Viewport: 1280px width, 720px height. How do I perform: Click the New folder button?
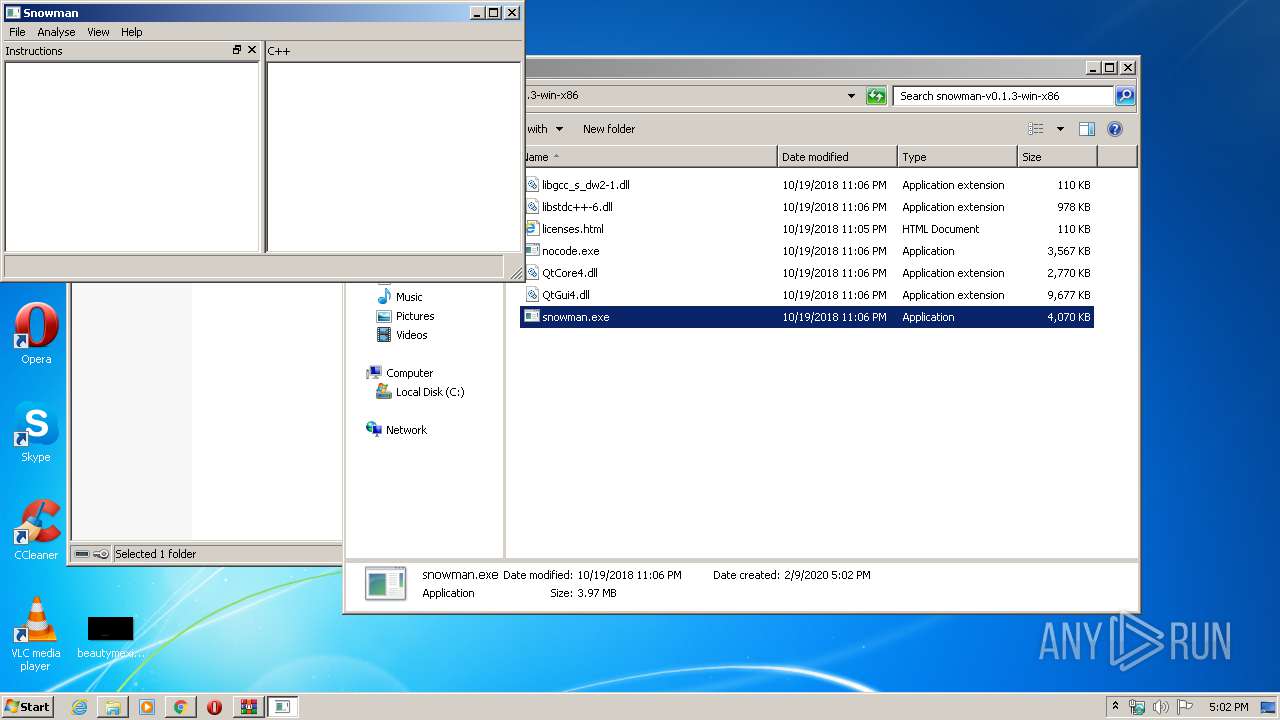[x=609, y=129]
